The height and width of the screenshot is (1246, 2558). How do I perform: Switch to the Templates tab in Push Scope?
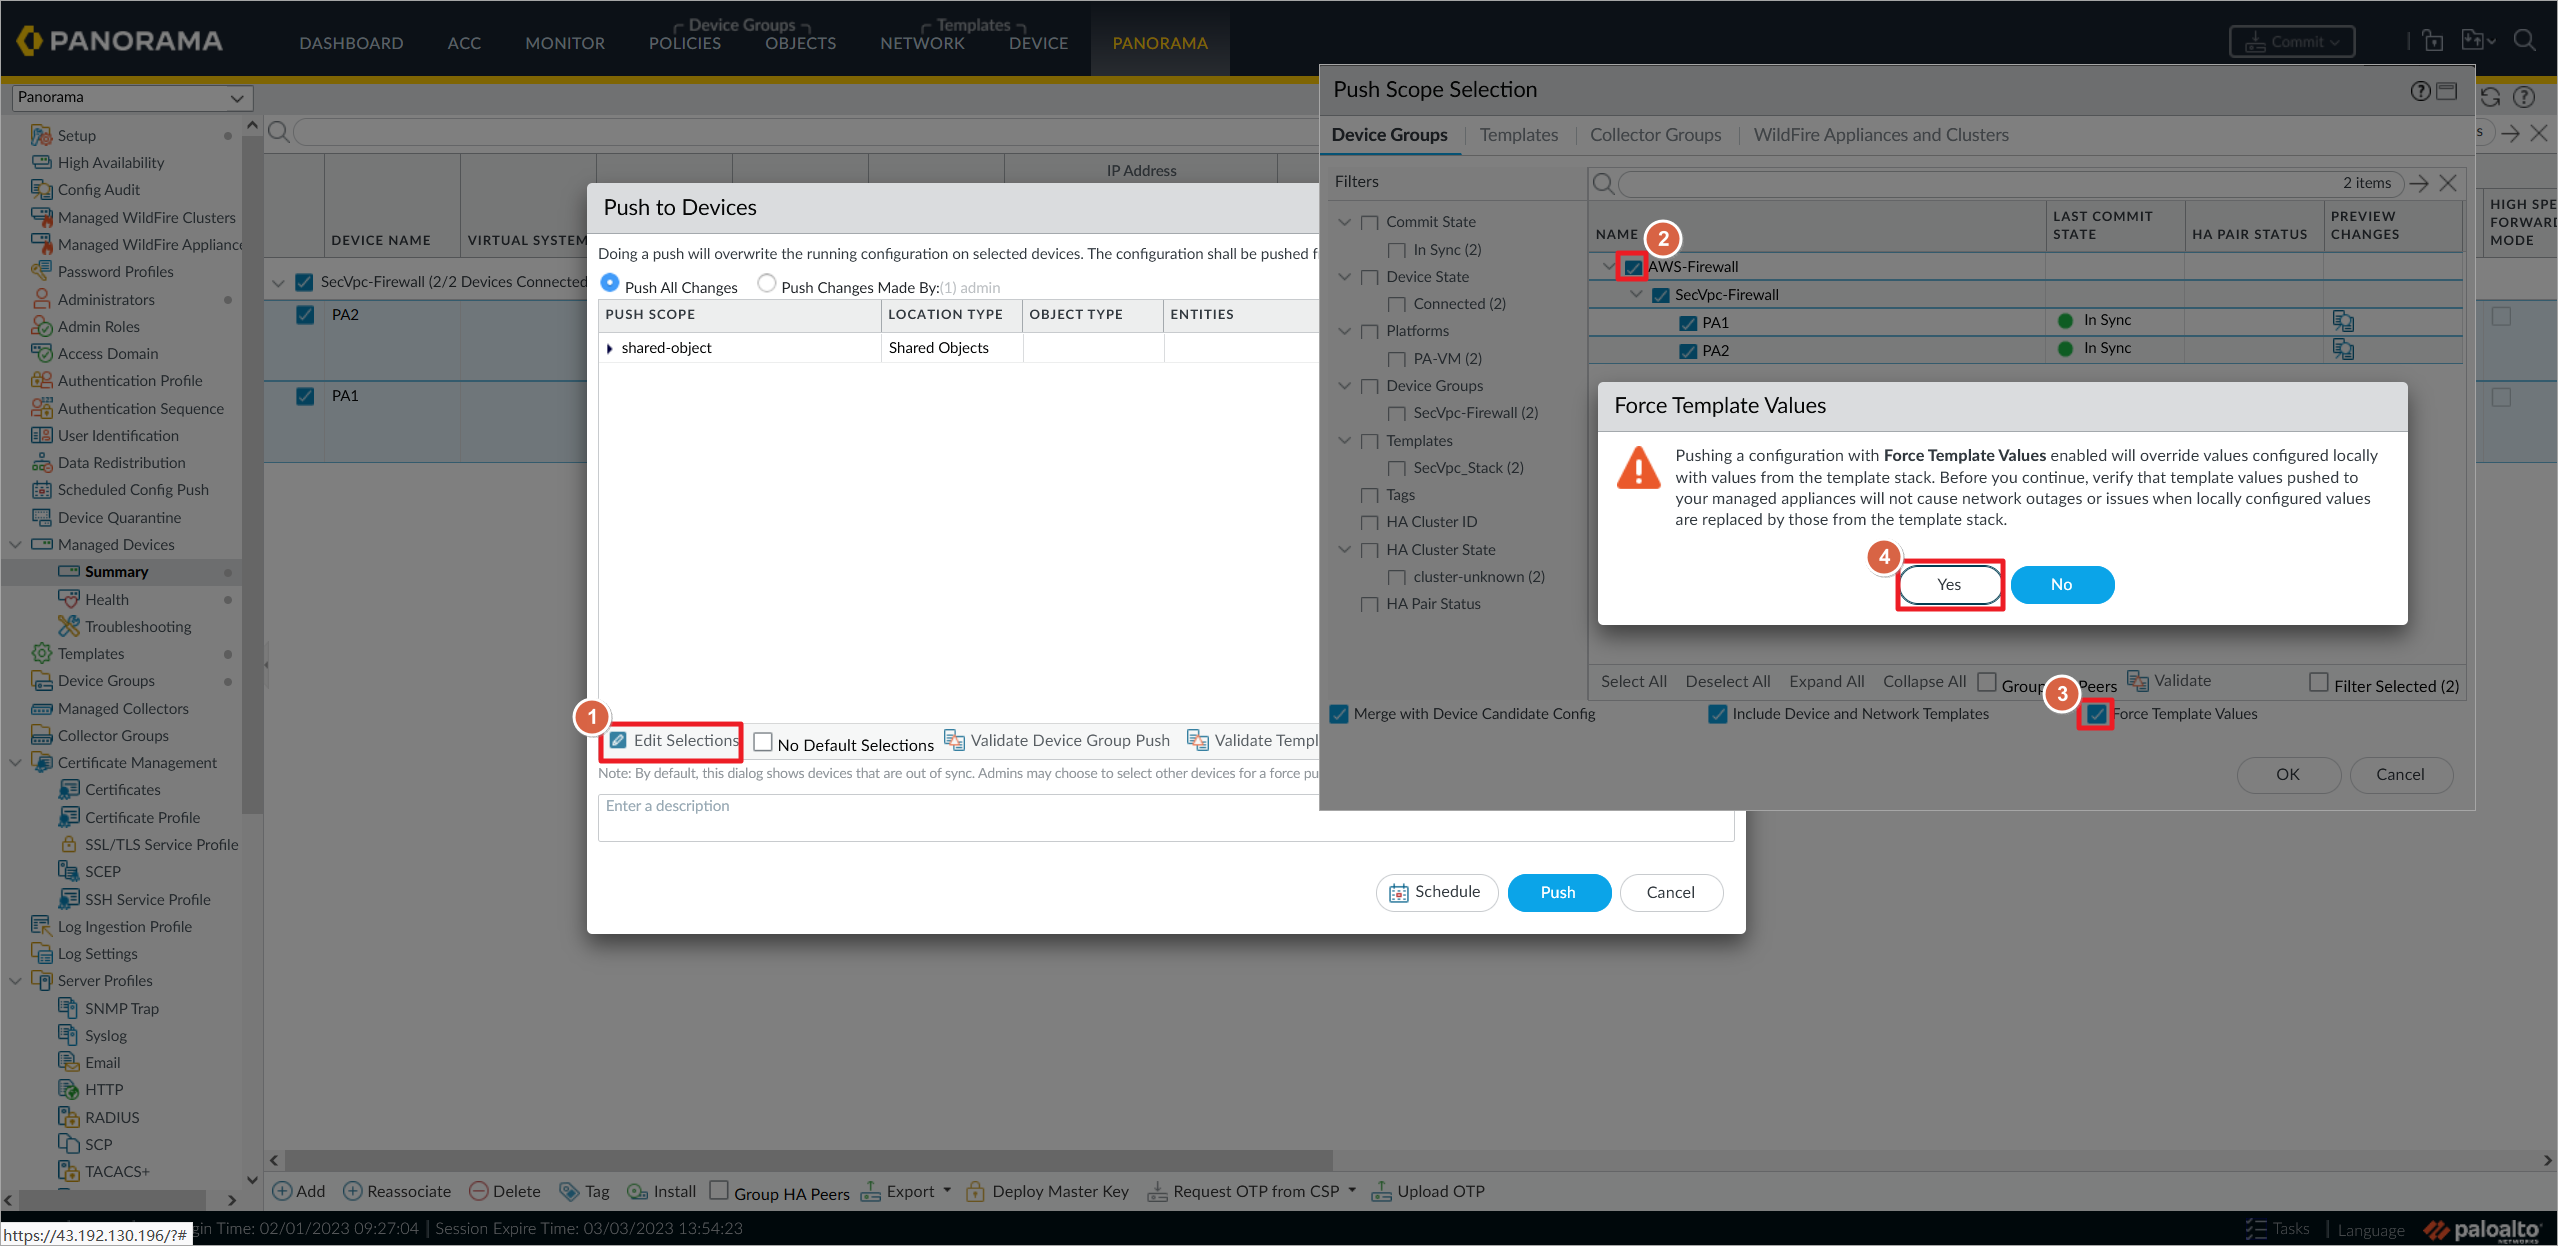pyautogui.click(x=1518, y=135)
